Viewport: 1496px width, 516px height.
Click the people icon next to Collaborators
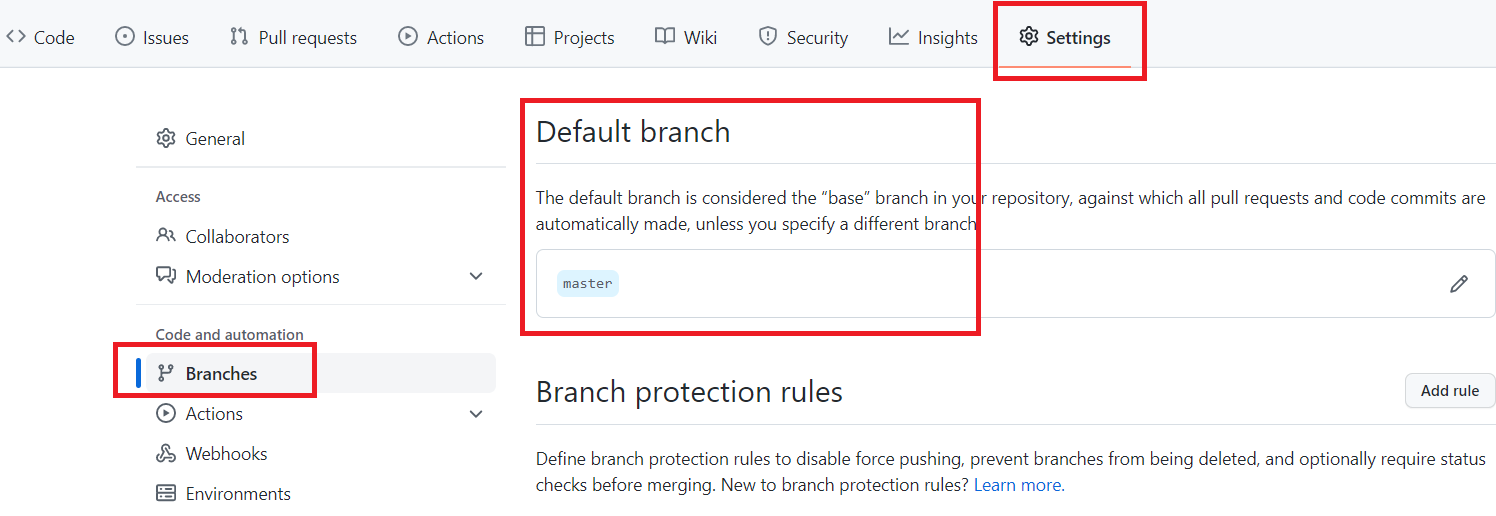tap(166, 237)
